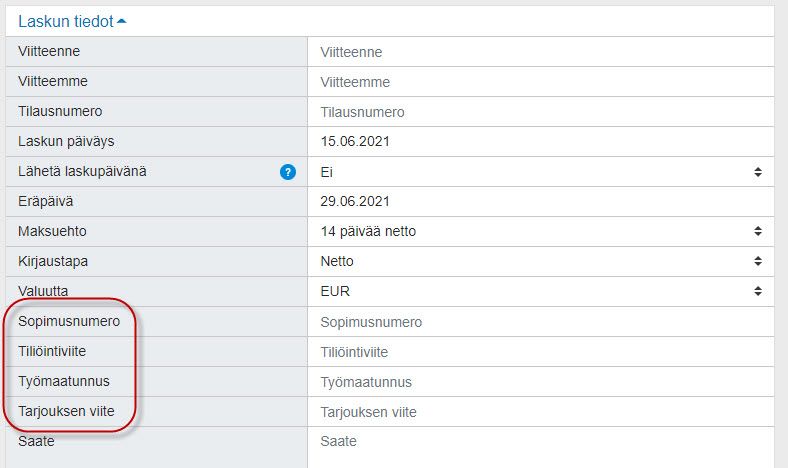Open the Kirjaustapa dropdown
Screen dimensions: 788x468
(x=540, y=262)
